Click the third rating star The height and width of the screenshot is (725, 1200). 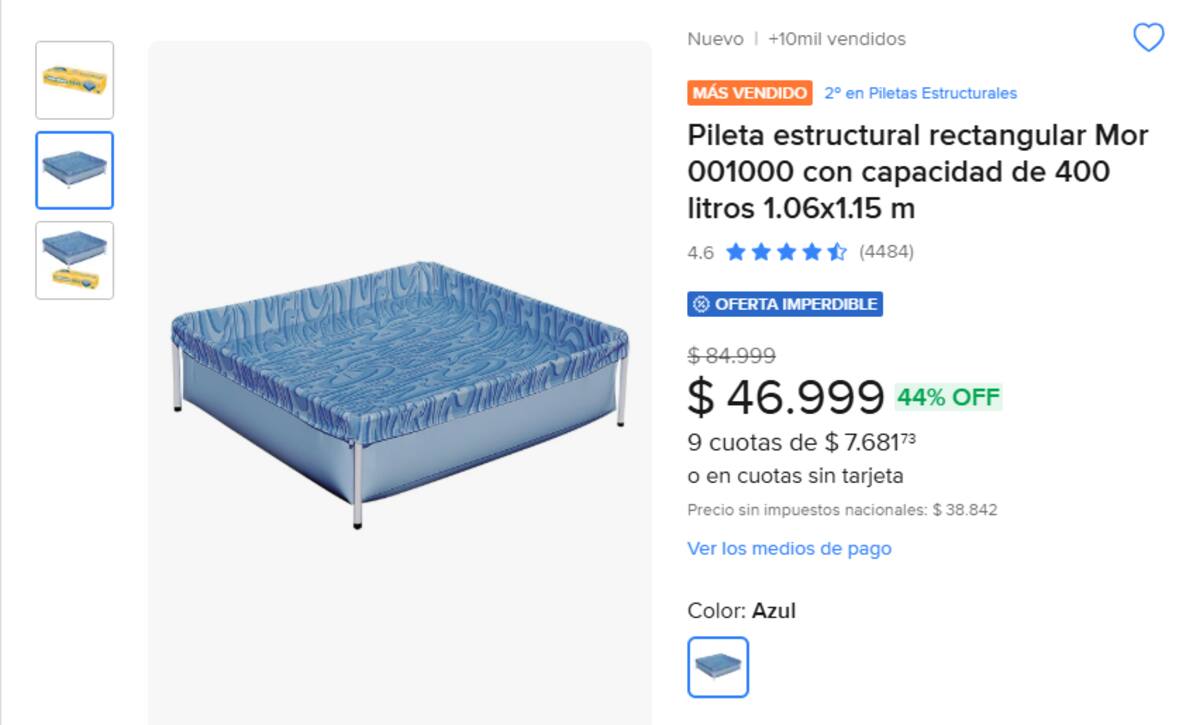pyautogui.click(x=786, y=252)
